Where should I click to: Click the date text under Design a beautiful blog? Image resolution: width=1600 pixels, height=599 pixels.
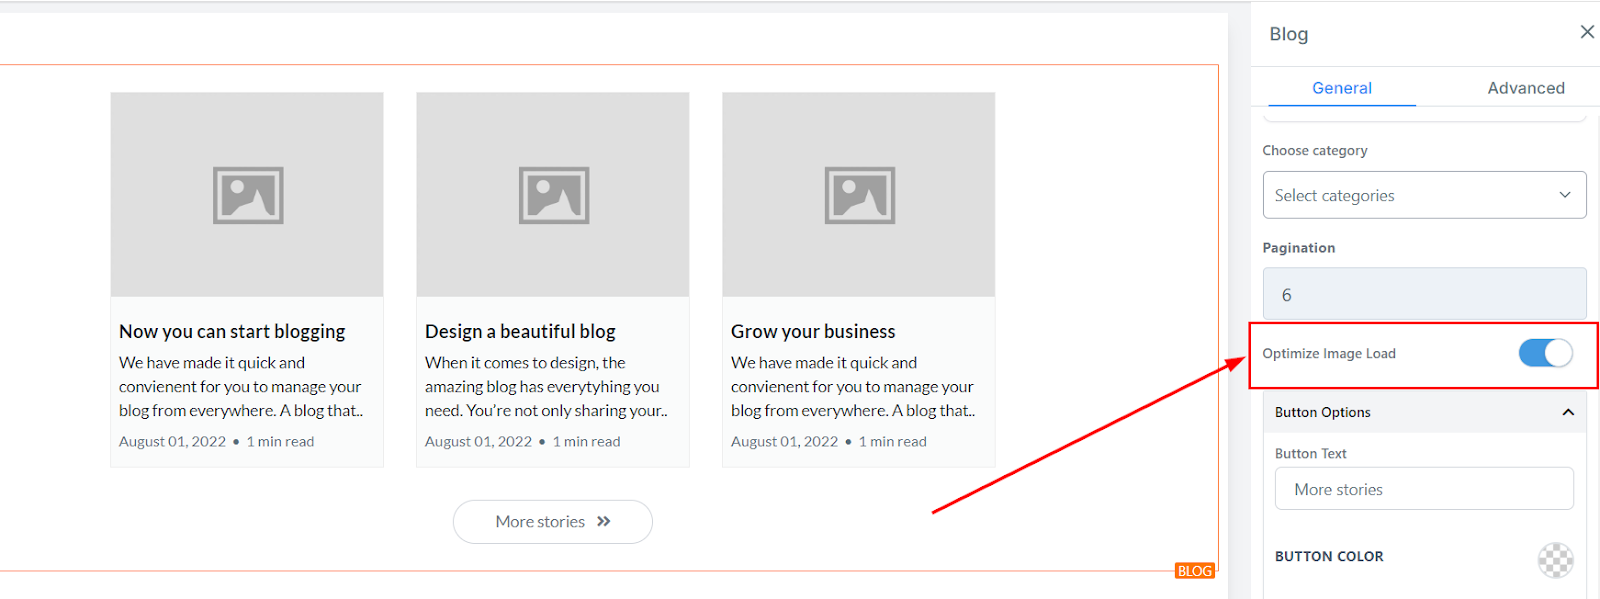(478, 441)
